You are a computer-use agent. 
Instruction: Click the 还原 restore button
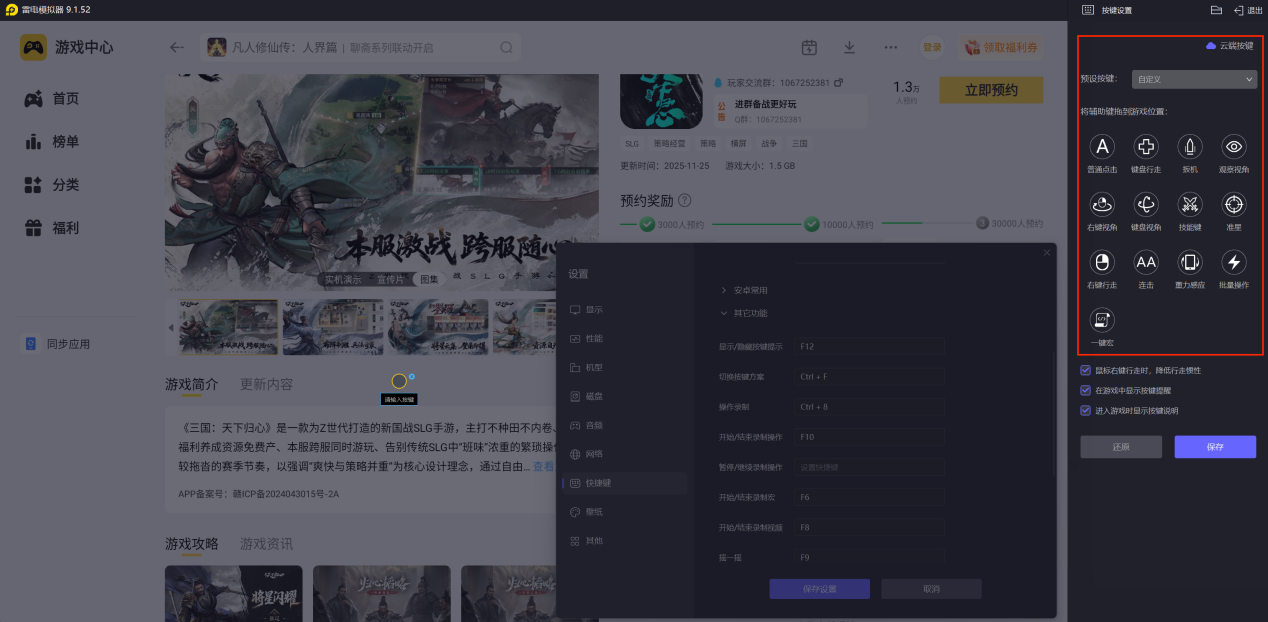pyautogui.click(x=1121, y=446)
